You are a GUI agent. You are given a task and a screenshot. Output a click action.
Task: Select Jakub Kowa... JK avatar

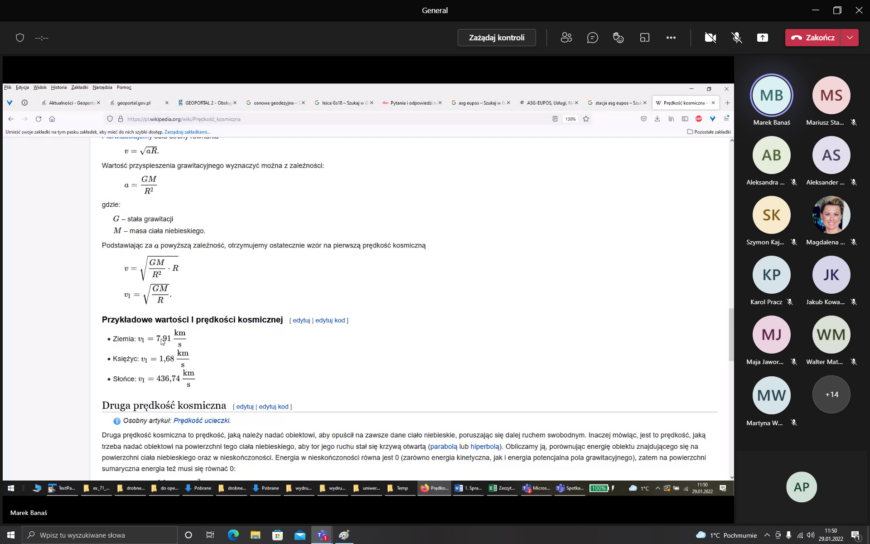tap(831, 275)
